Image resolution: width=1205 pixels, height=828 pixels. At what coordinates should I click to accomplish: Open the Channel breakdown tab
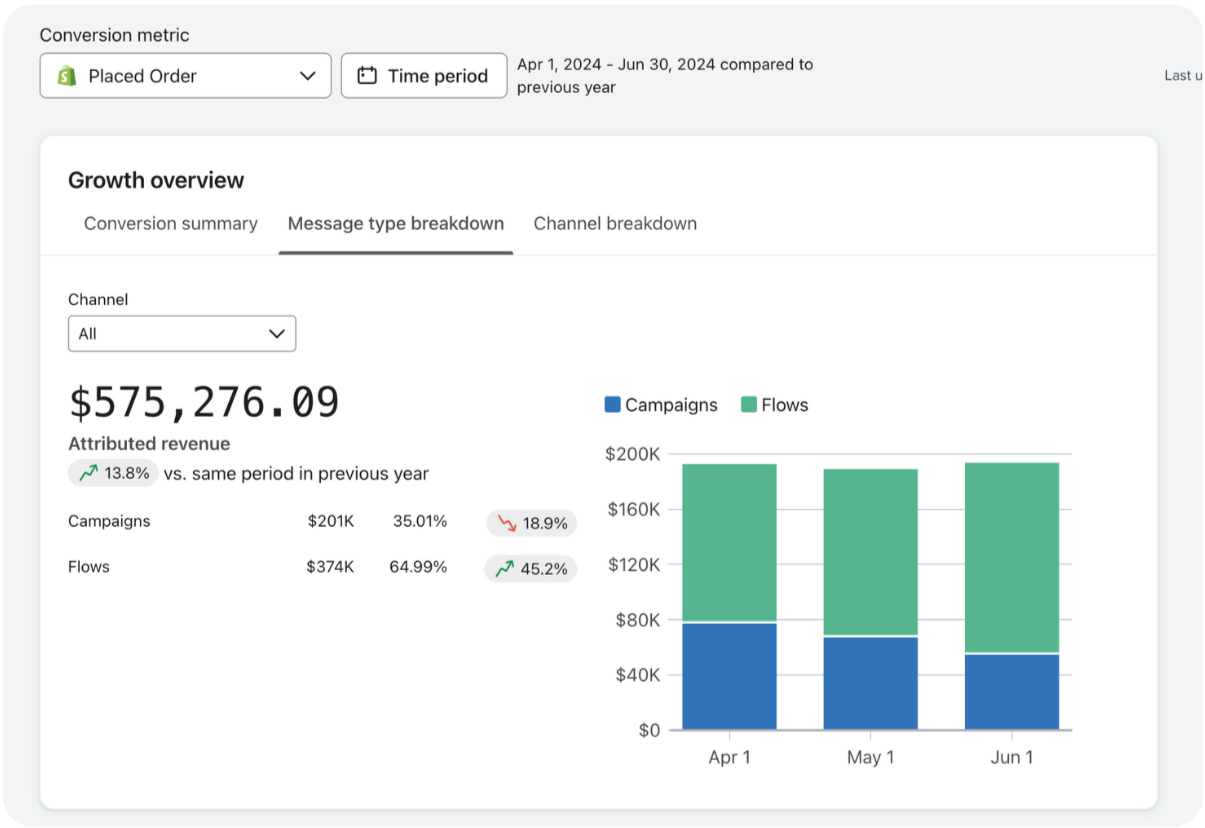(615, 224)
